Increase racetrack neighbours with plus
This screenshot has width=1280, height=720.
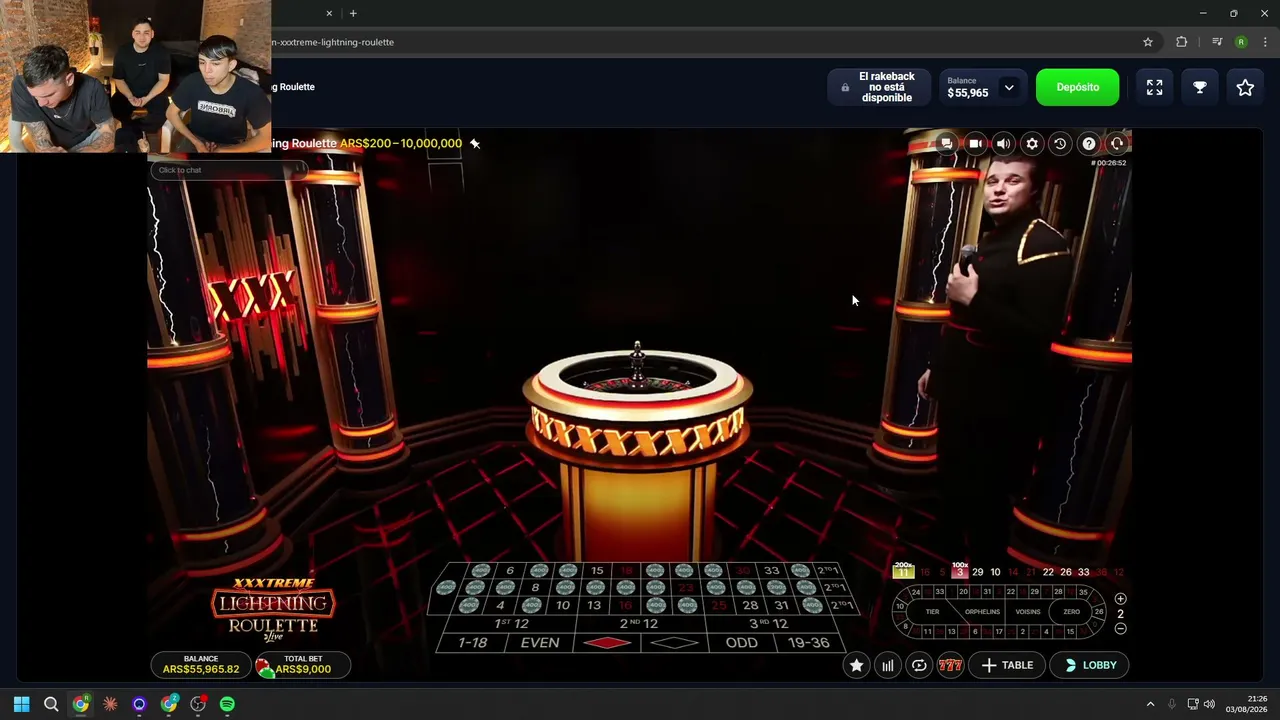(x=1120, y=599)
